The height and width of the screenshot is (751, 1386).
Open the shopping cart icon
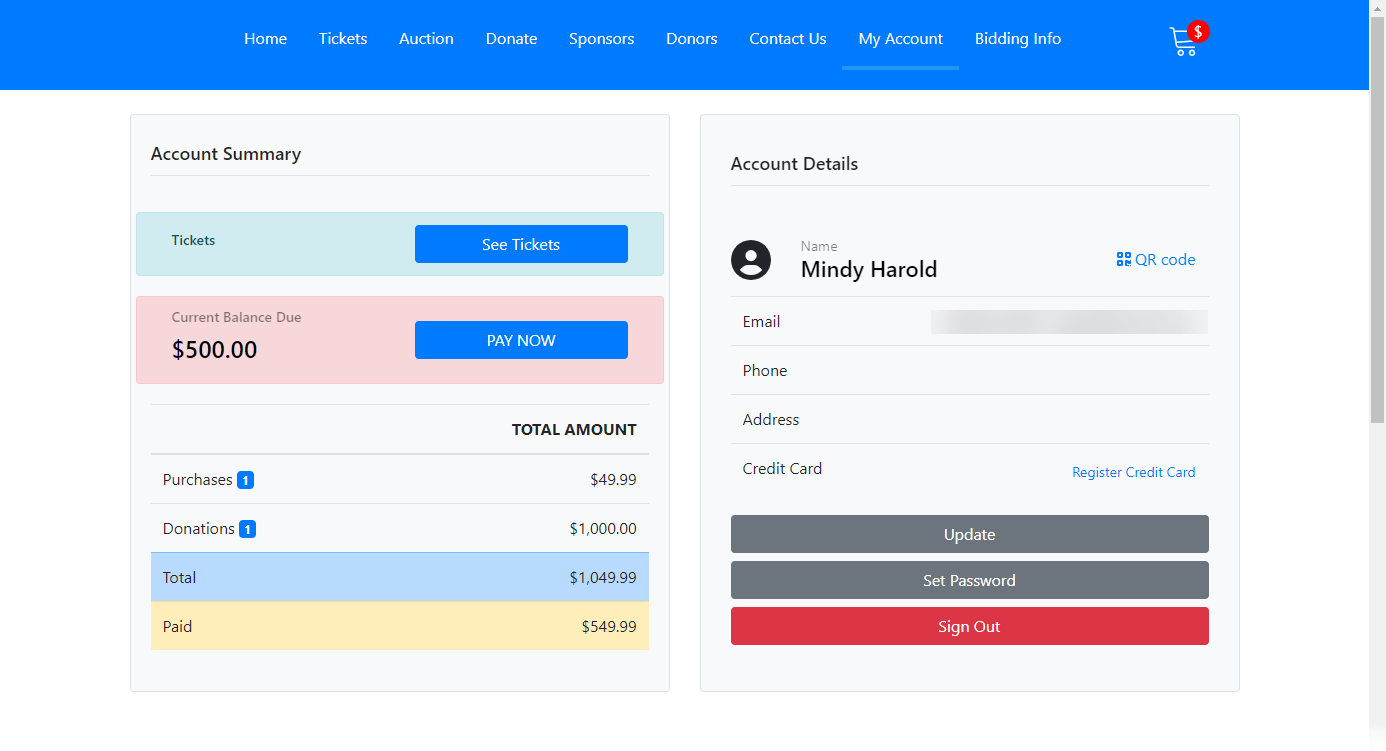[x=1185, y=41]
